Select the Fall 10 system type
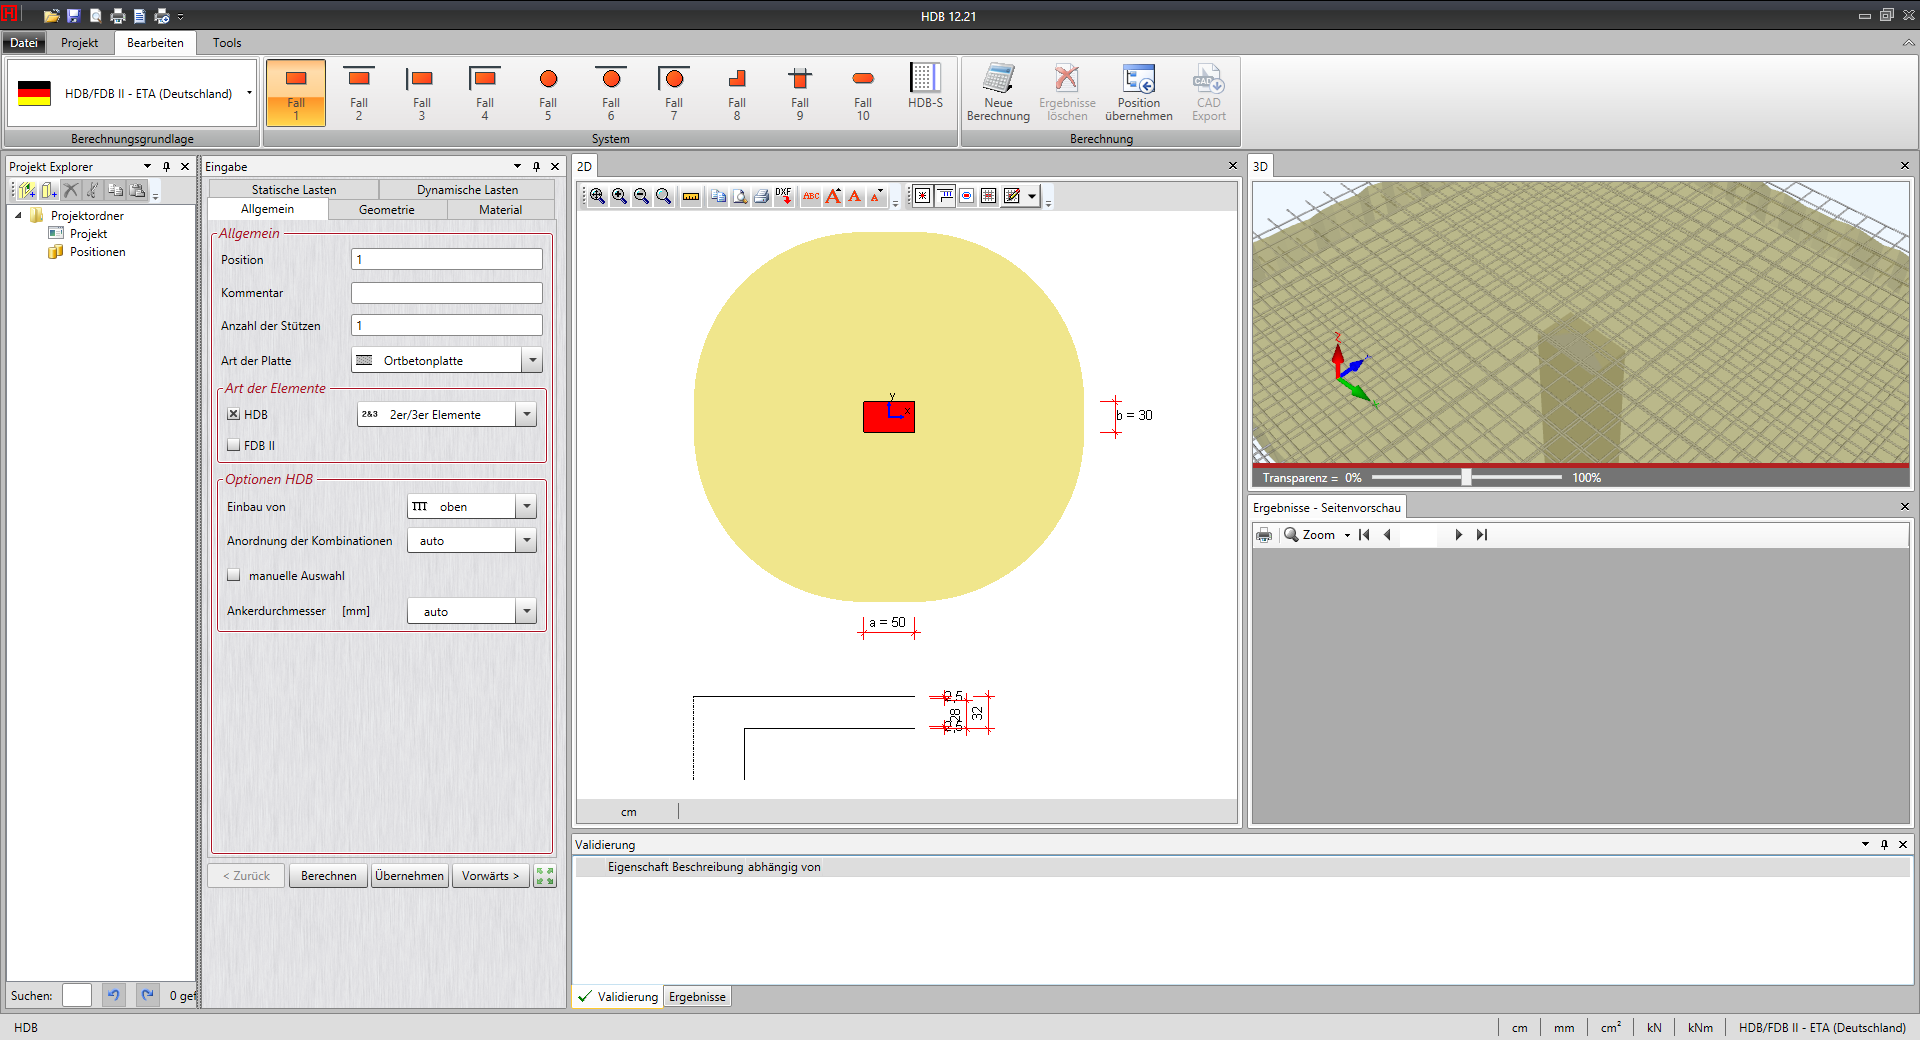The image size is (1920, 1040). point(863,93)
